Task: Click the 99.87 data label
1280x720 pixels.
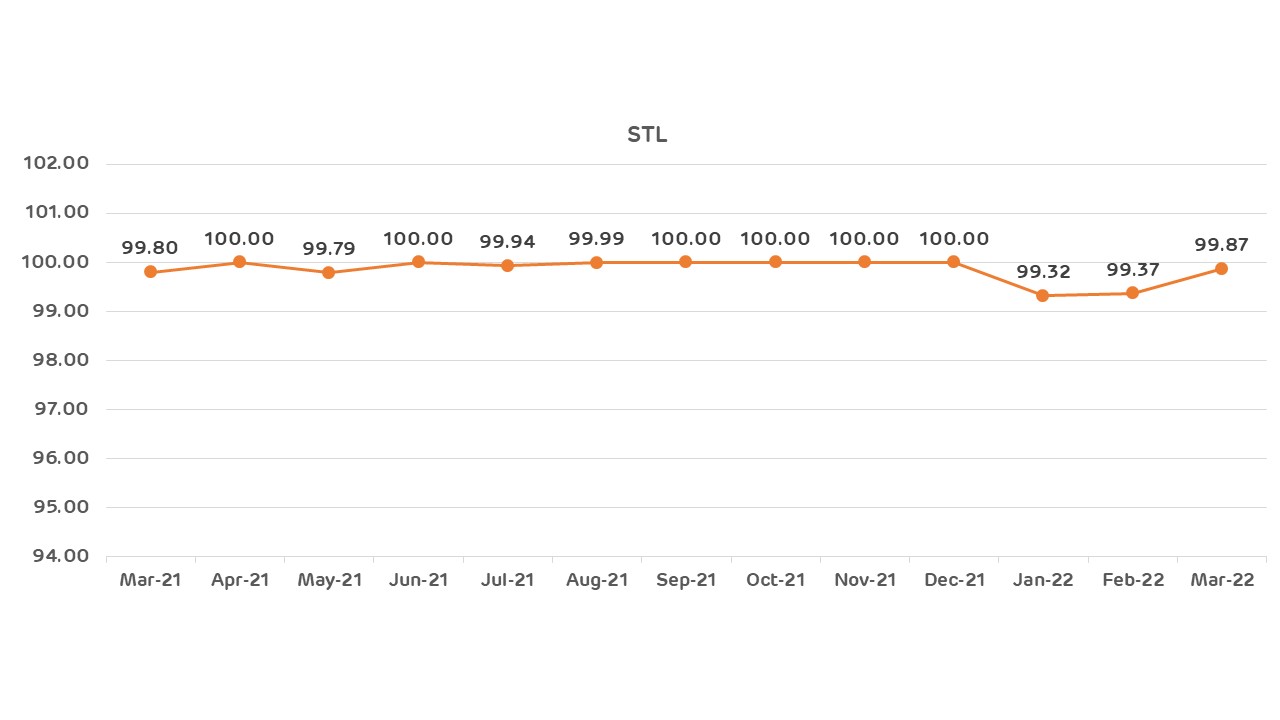Action: click(1221, 245)
